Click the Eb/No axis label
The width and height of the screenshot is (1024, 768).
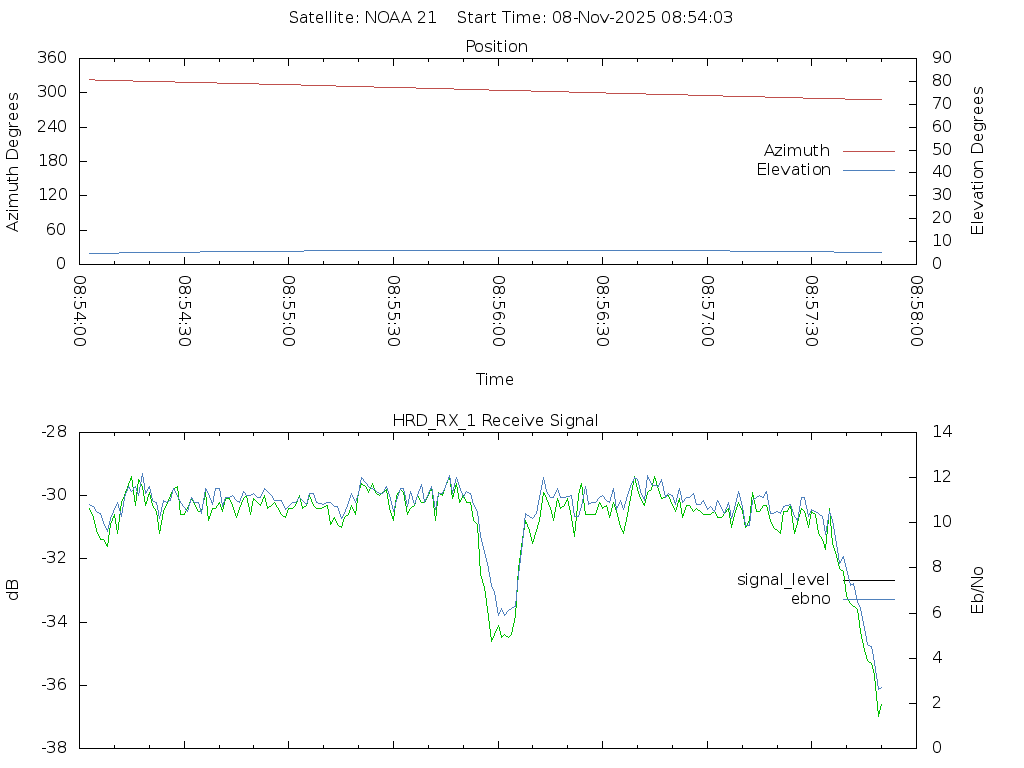click(x=978, y=590)
